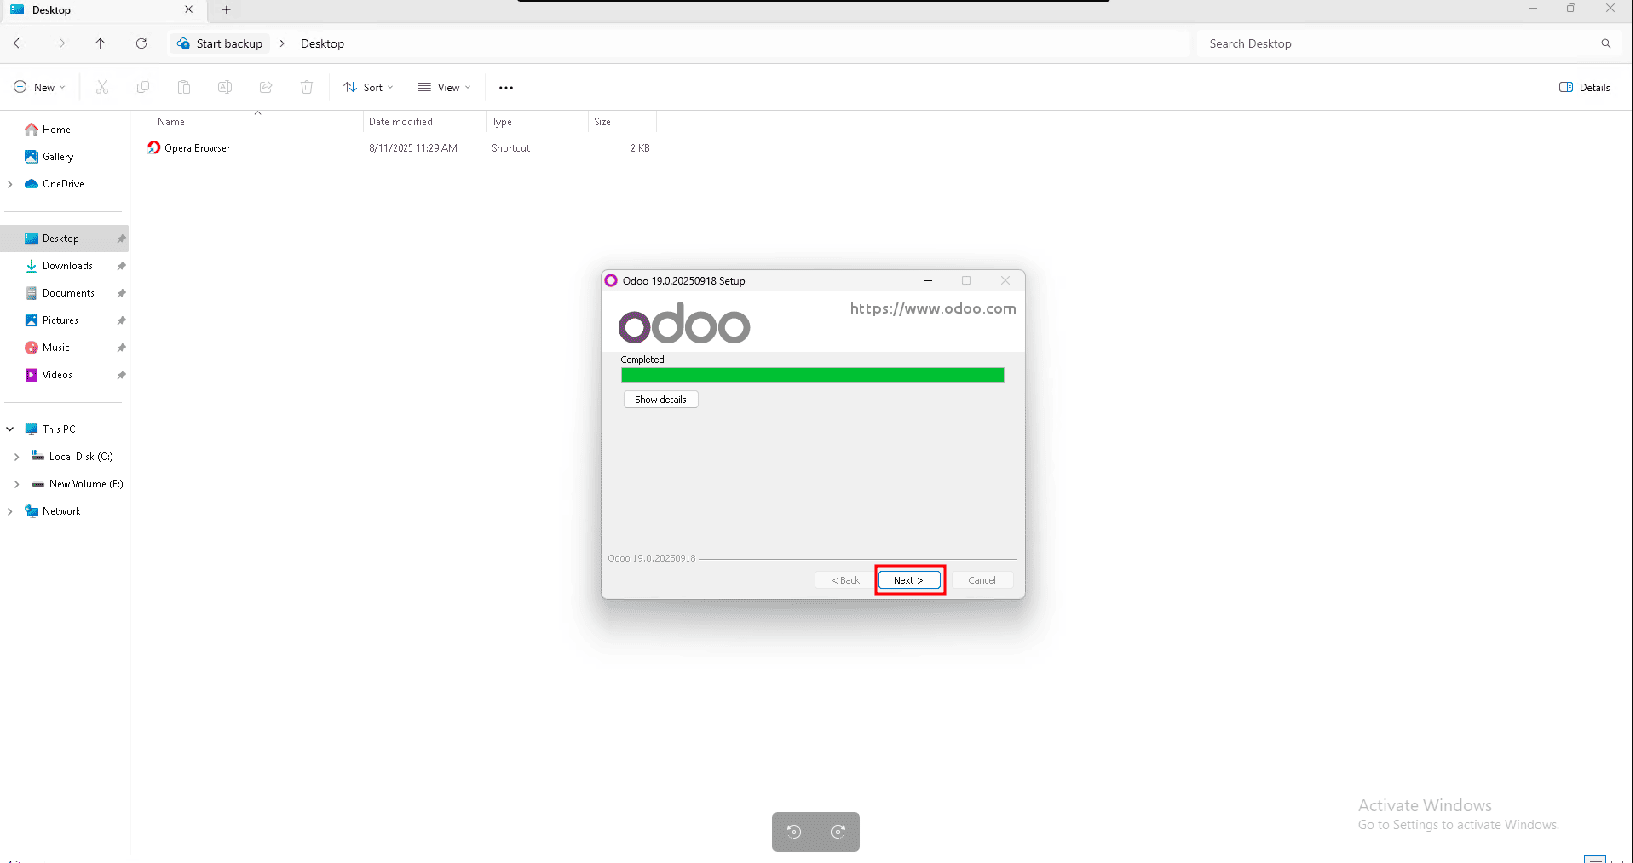Click the green installation progress bar

click(812, 375)
